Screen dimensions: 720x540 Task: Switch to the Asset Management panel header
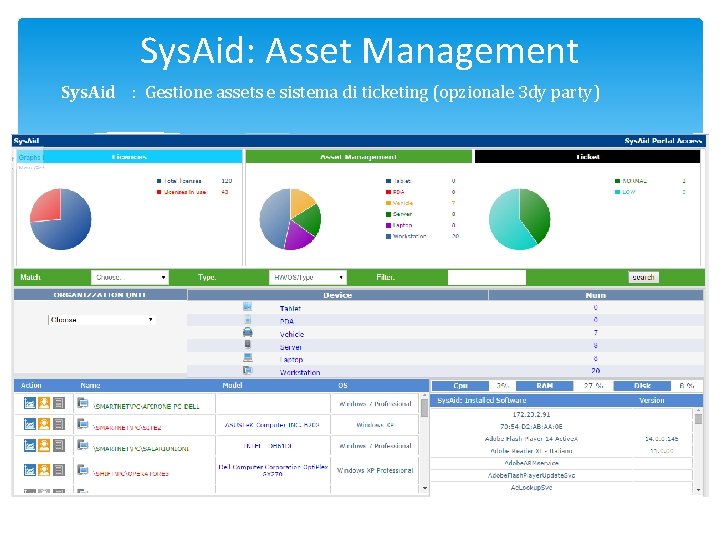pos(359,157)
